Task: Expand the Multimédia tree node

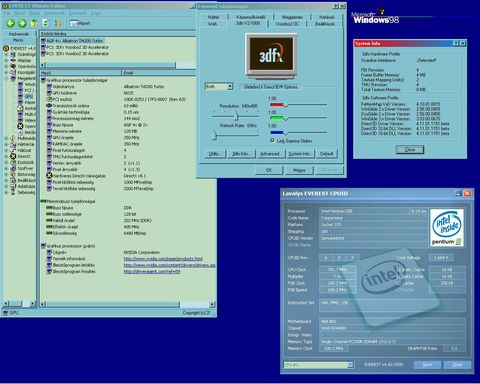Action: pos(6,138)
